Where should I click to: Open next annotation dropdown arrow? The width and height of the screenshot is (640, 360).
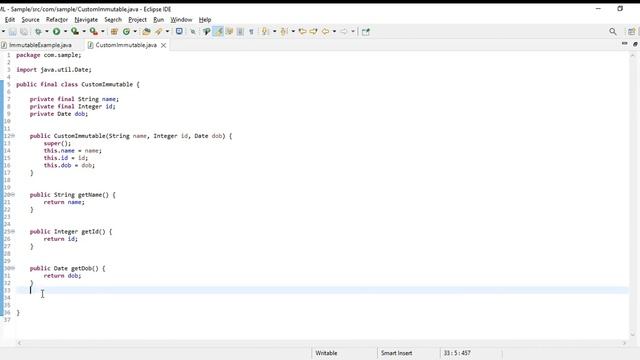click(274, 31)
